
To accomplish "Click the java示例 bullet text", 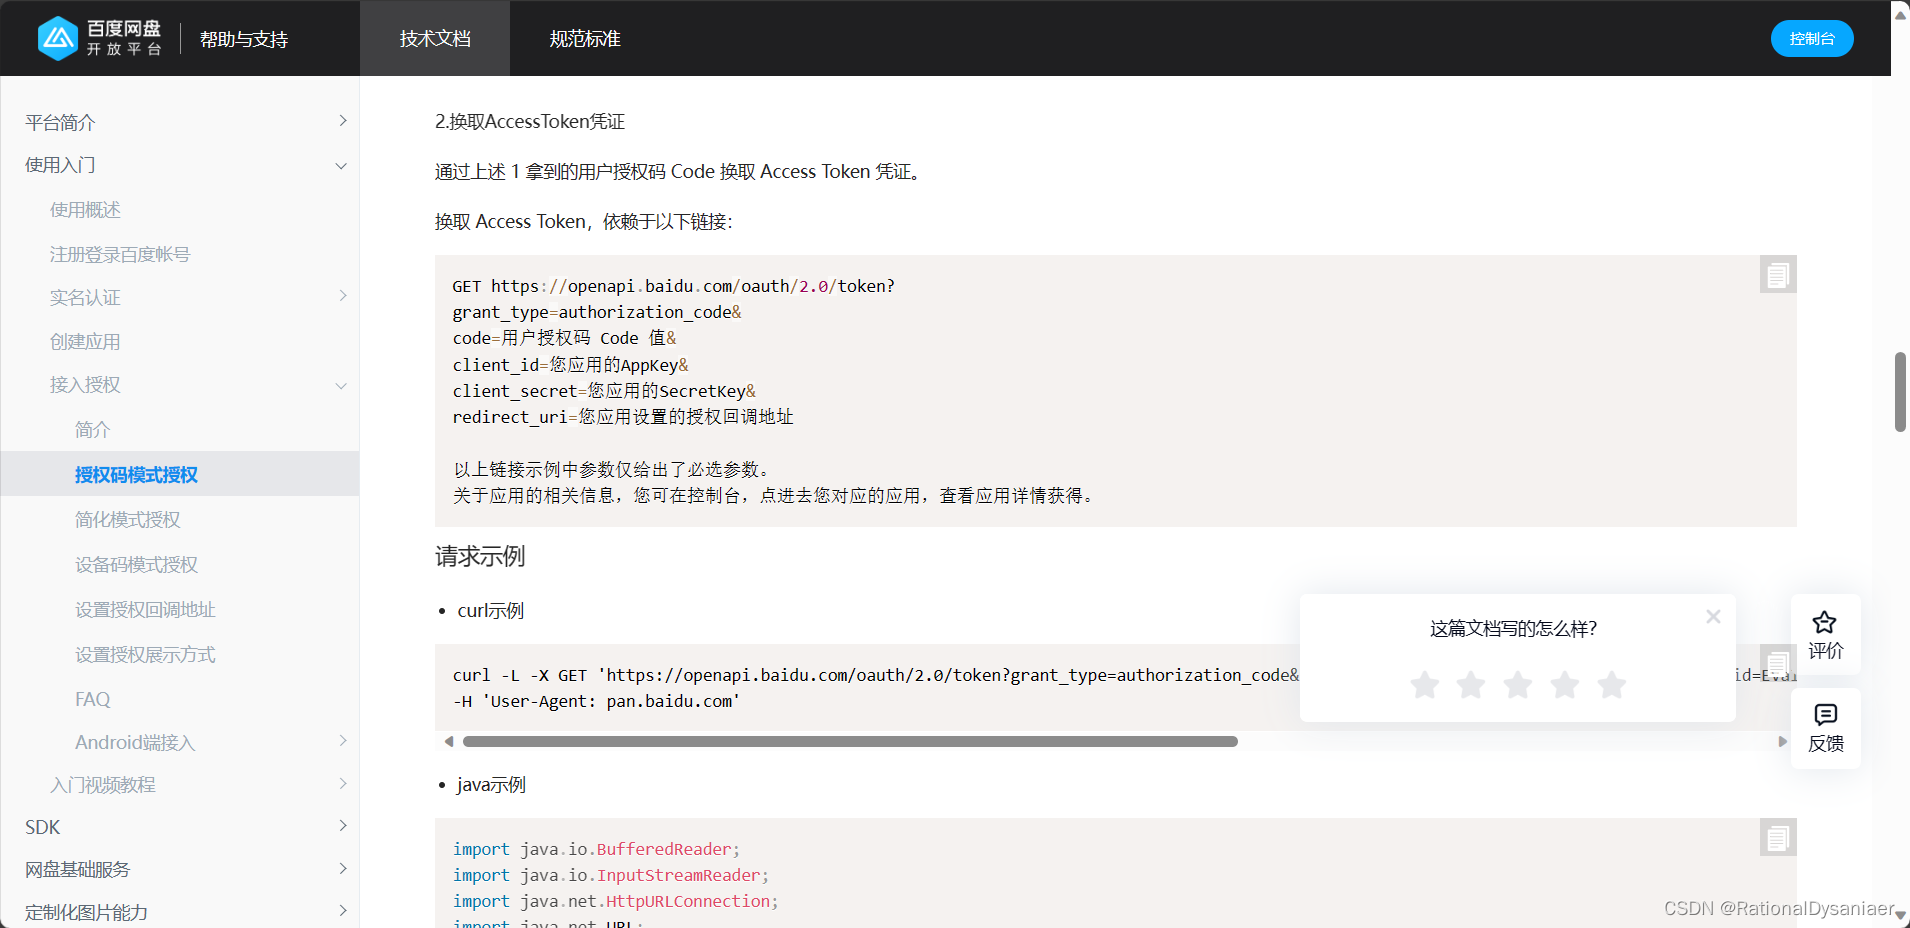I will [x=491, y=784].
